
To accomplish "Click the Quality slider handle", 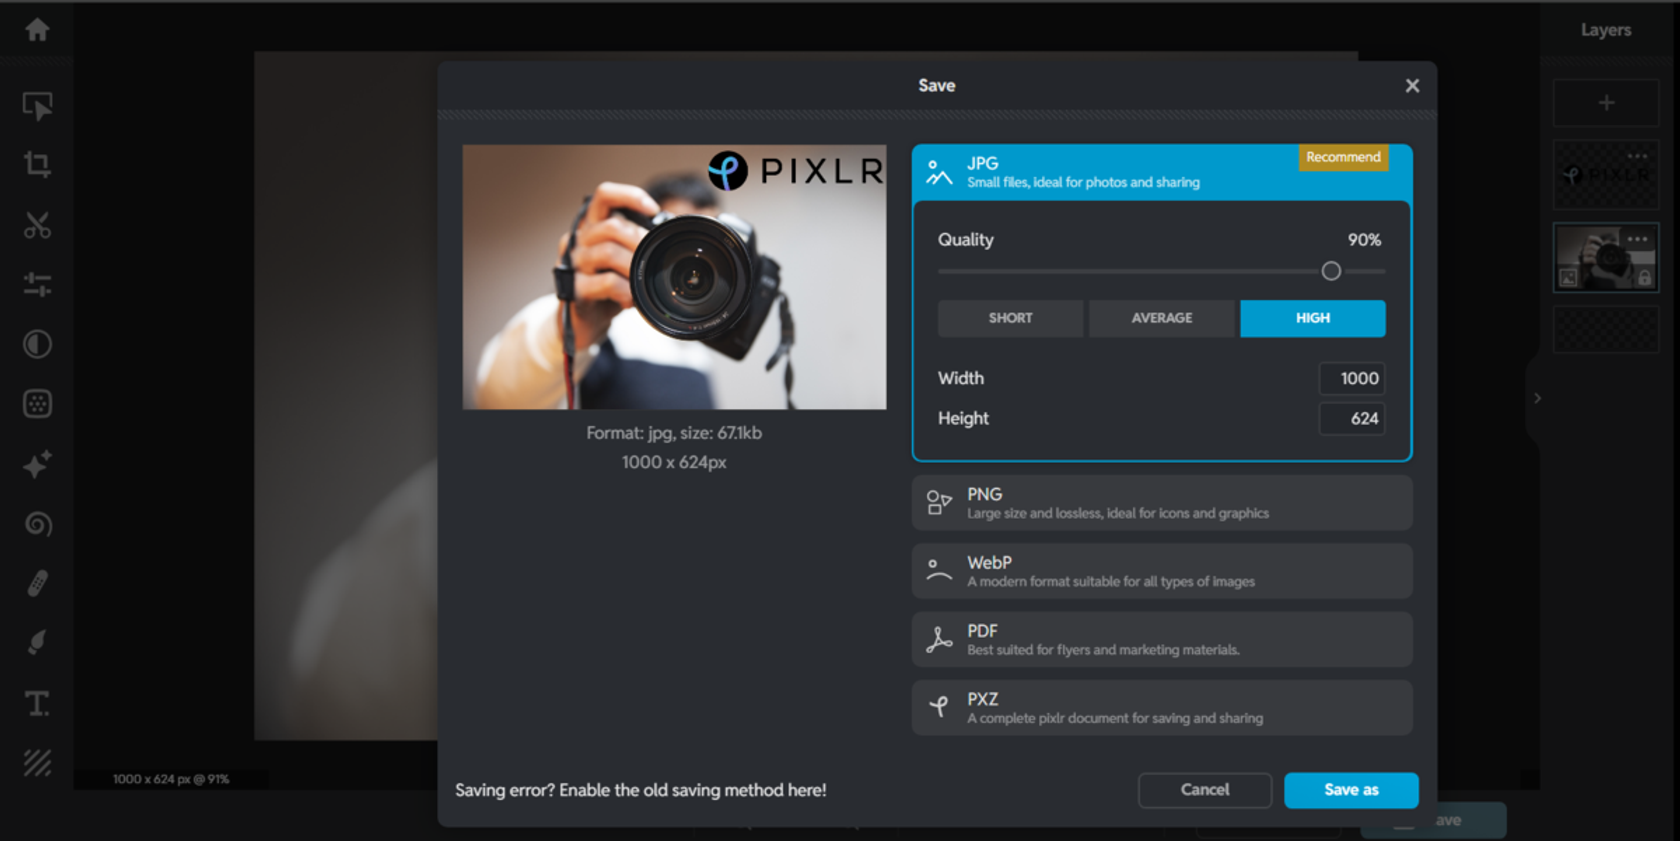I will pos(1331,271).
